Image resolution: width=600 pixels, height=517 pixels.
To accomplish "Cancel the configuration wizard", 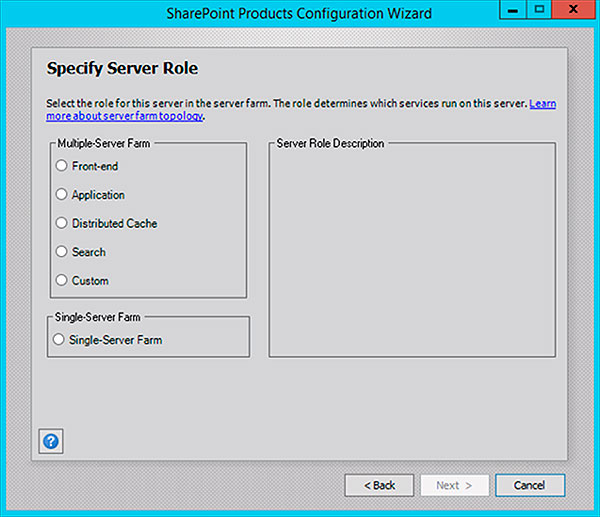I will pyautogui.click(x=530, y=485).
